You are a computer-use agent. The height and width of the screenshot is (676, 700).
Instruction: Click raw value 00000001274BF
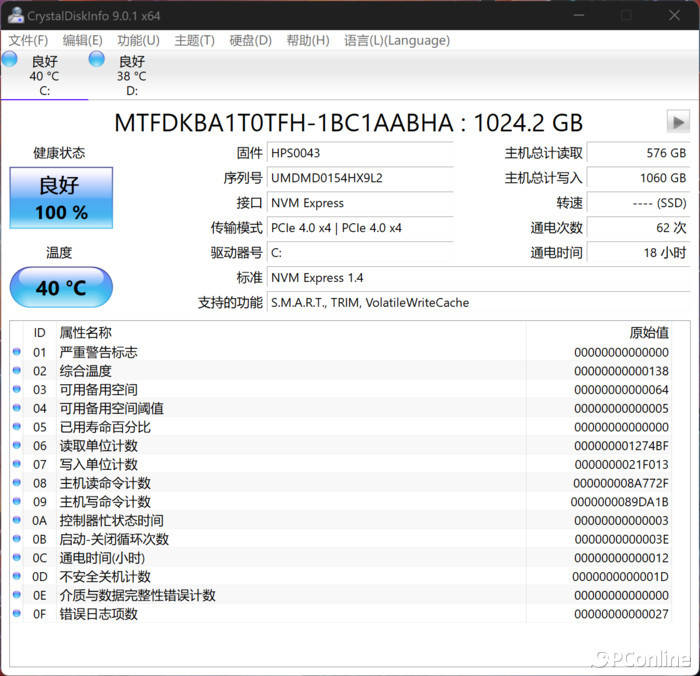(621, 446)
